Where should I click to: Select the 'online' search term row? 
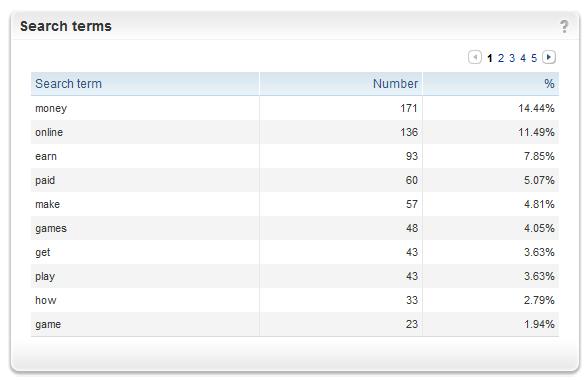(295, 132)
